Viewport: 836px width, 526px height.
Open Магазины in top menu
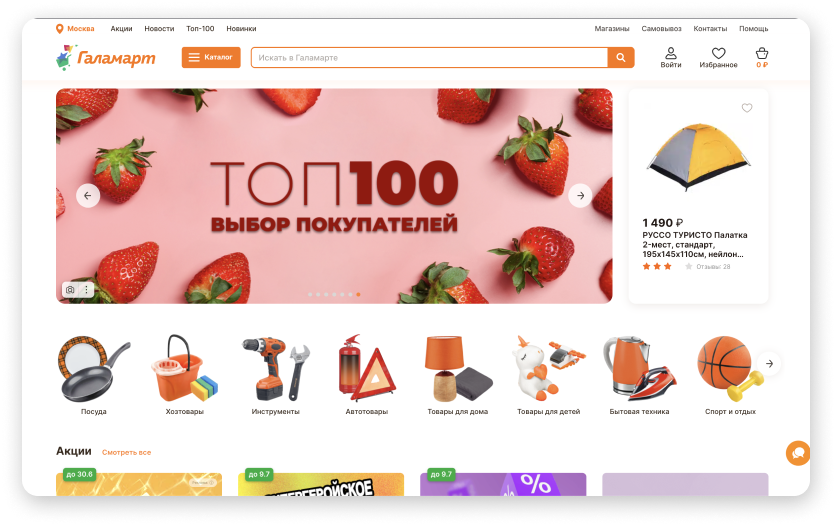point(612,29)
